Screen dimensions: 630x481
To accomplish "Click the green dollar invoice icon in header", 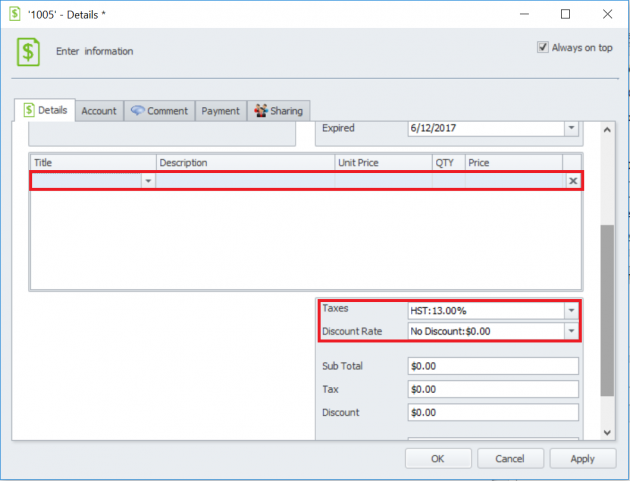I will 28,51.
